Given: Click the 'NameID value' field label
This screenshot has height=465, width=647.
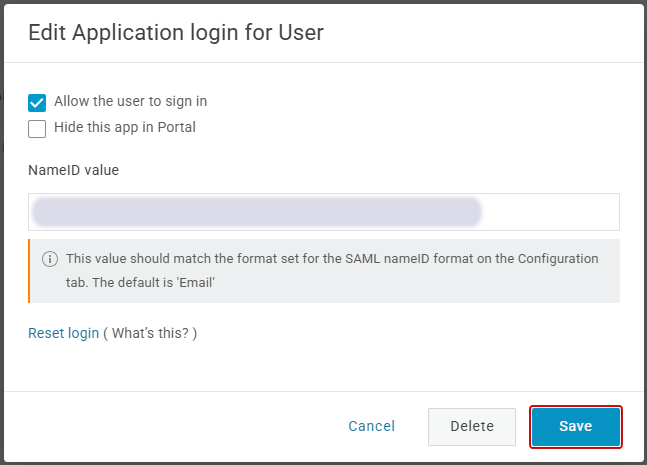Looking at the screenshot, I should pyautogui.click(x=73, y=170).
